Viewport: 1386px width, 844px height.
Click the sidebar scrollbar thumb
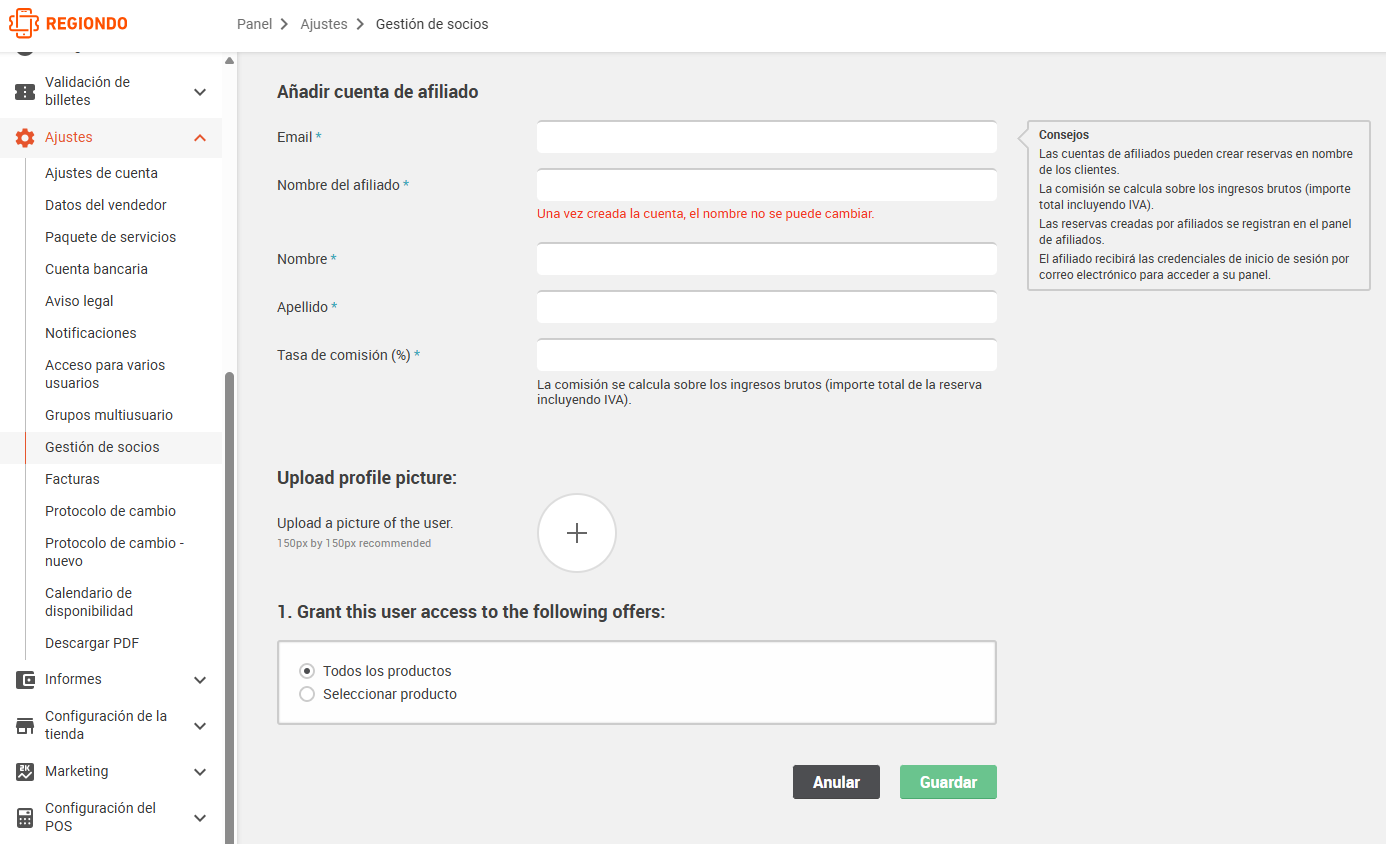pos(229,608)
